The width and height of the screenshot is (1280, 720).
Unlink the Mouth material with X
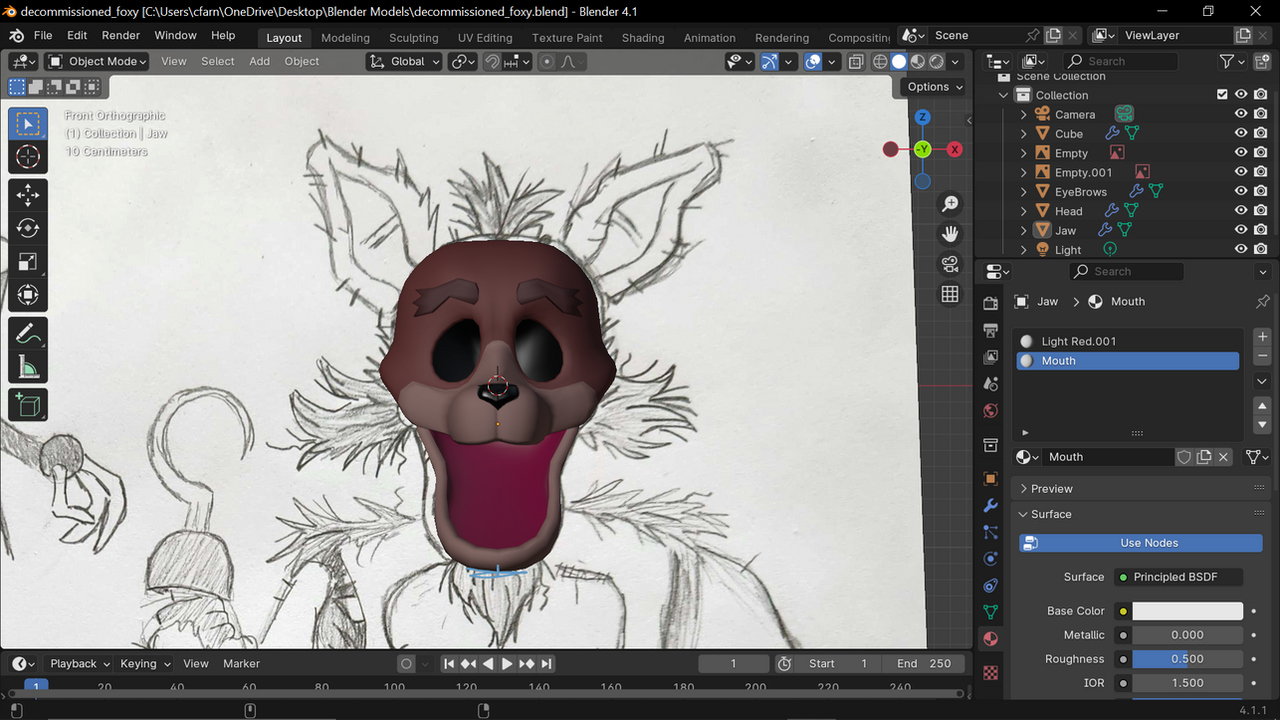[x=1223, y=457]
